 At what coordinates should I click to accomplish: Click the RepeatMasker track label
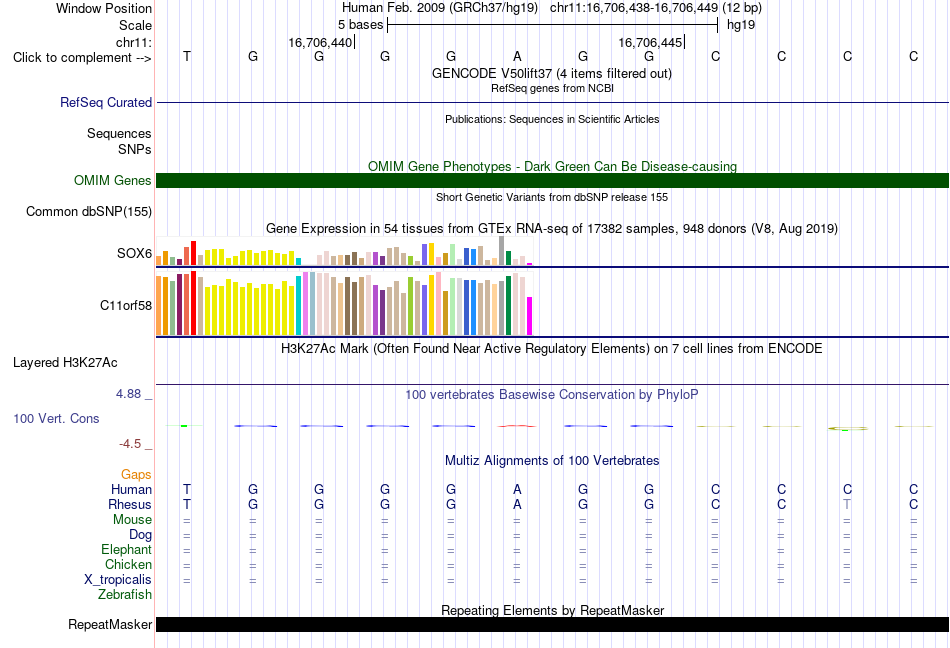pos(110,624)
